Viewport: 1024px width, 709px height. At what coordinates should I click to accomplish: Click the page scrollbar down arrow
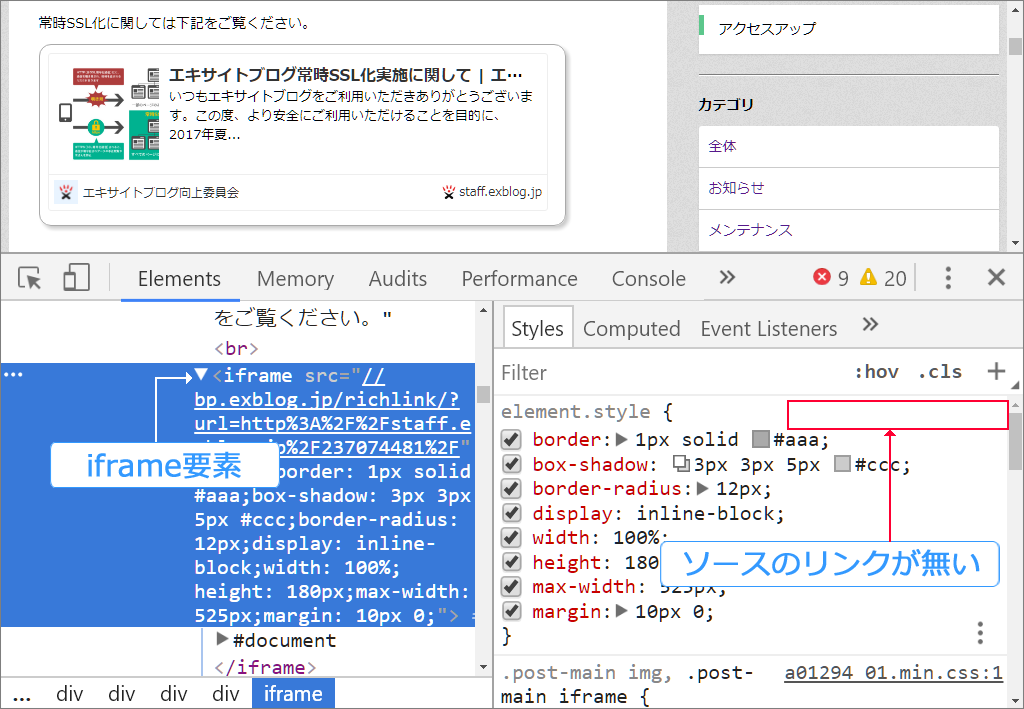coord(1015,243)
